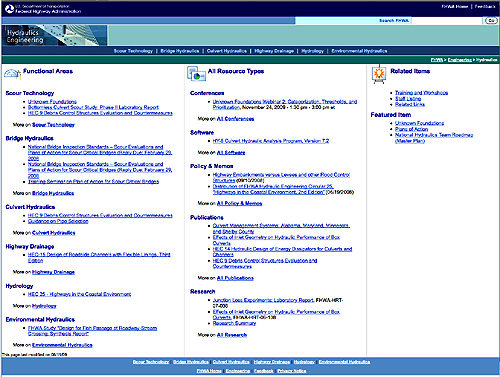Select Hydrology in top navigation bar
Screen dimensions: 500x377
[312, 51]
